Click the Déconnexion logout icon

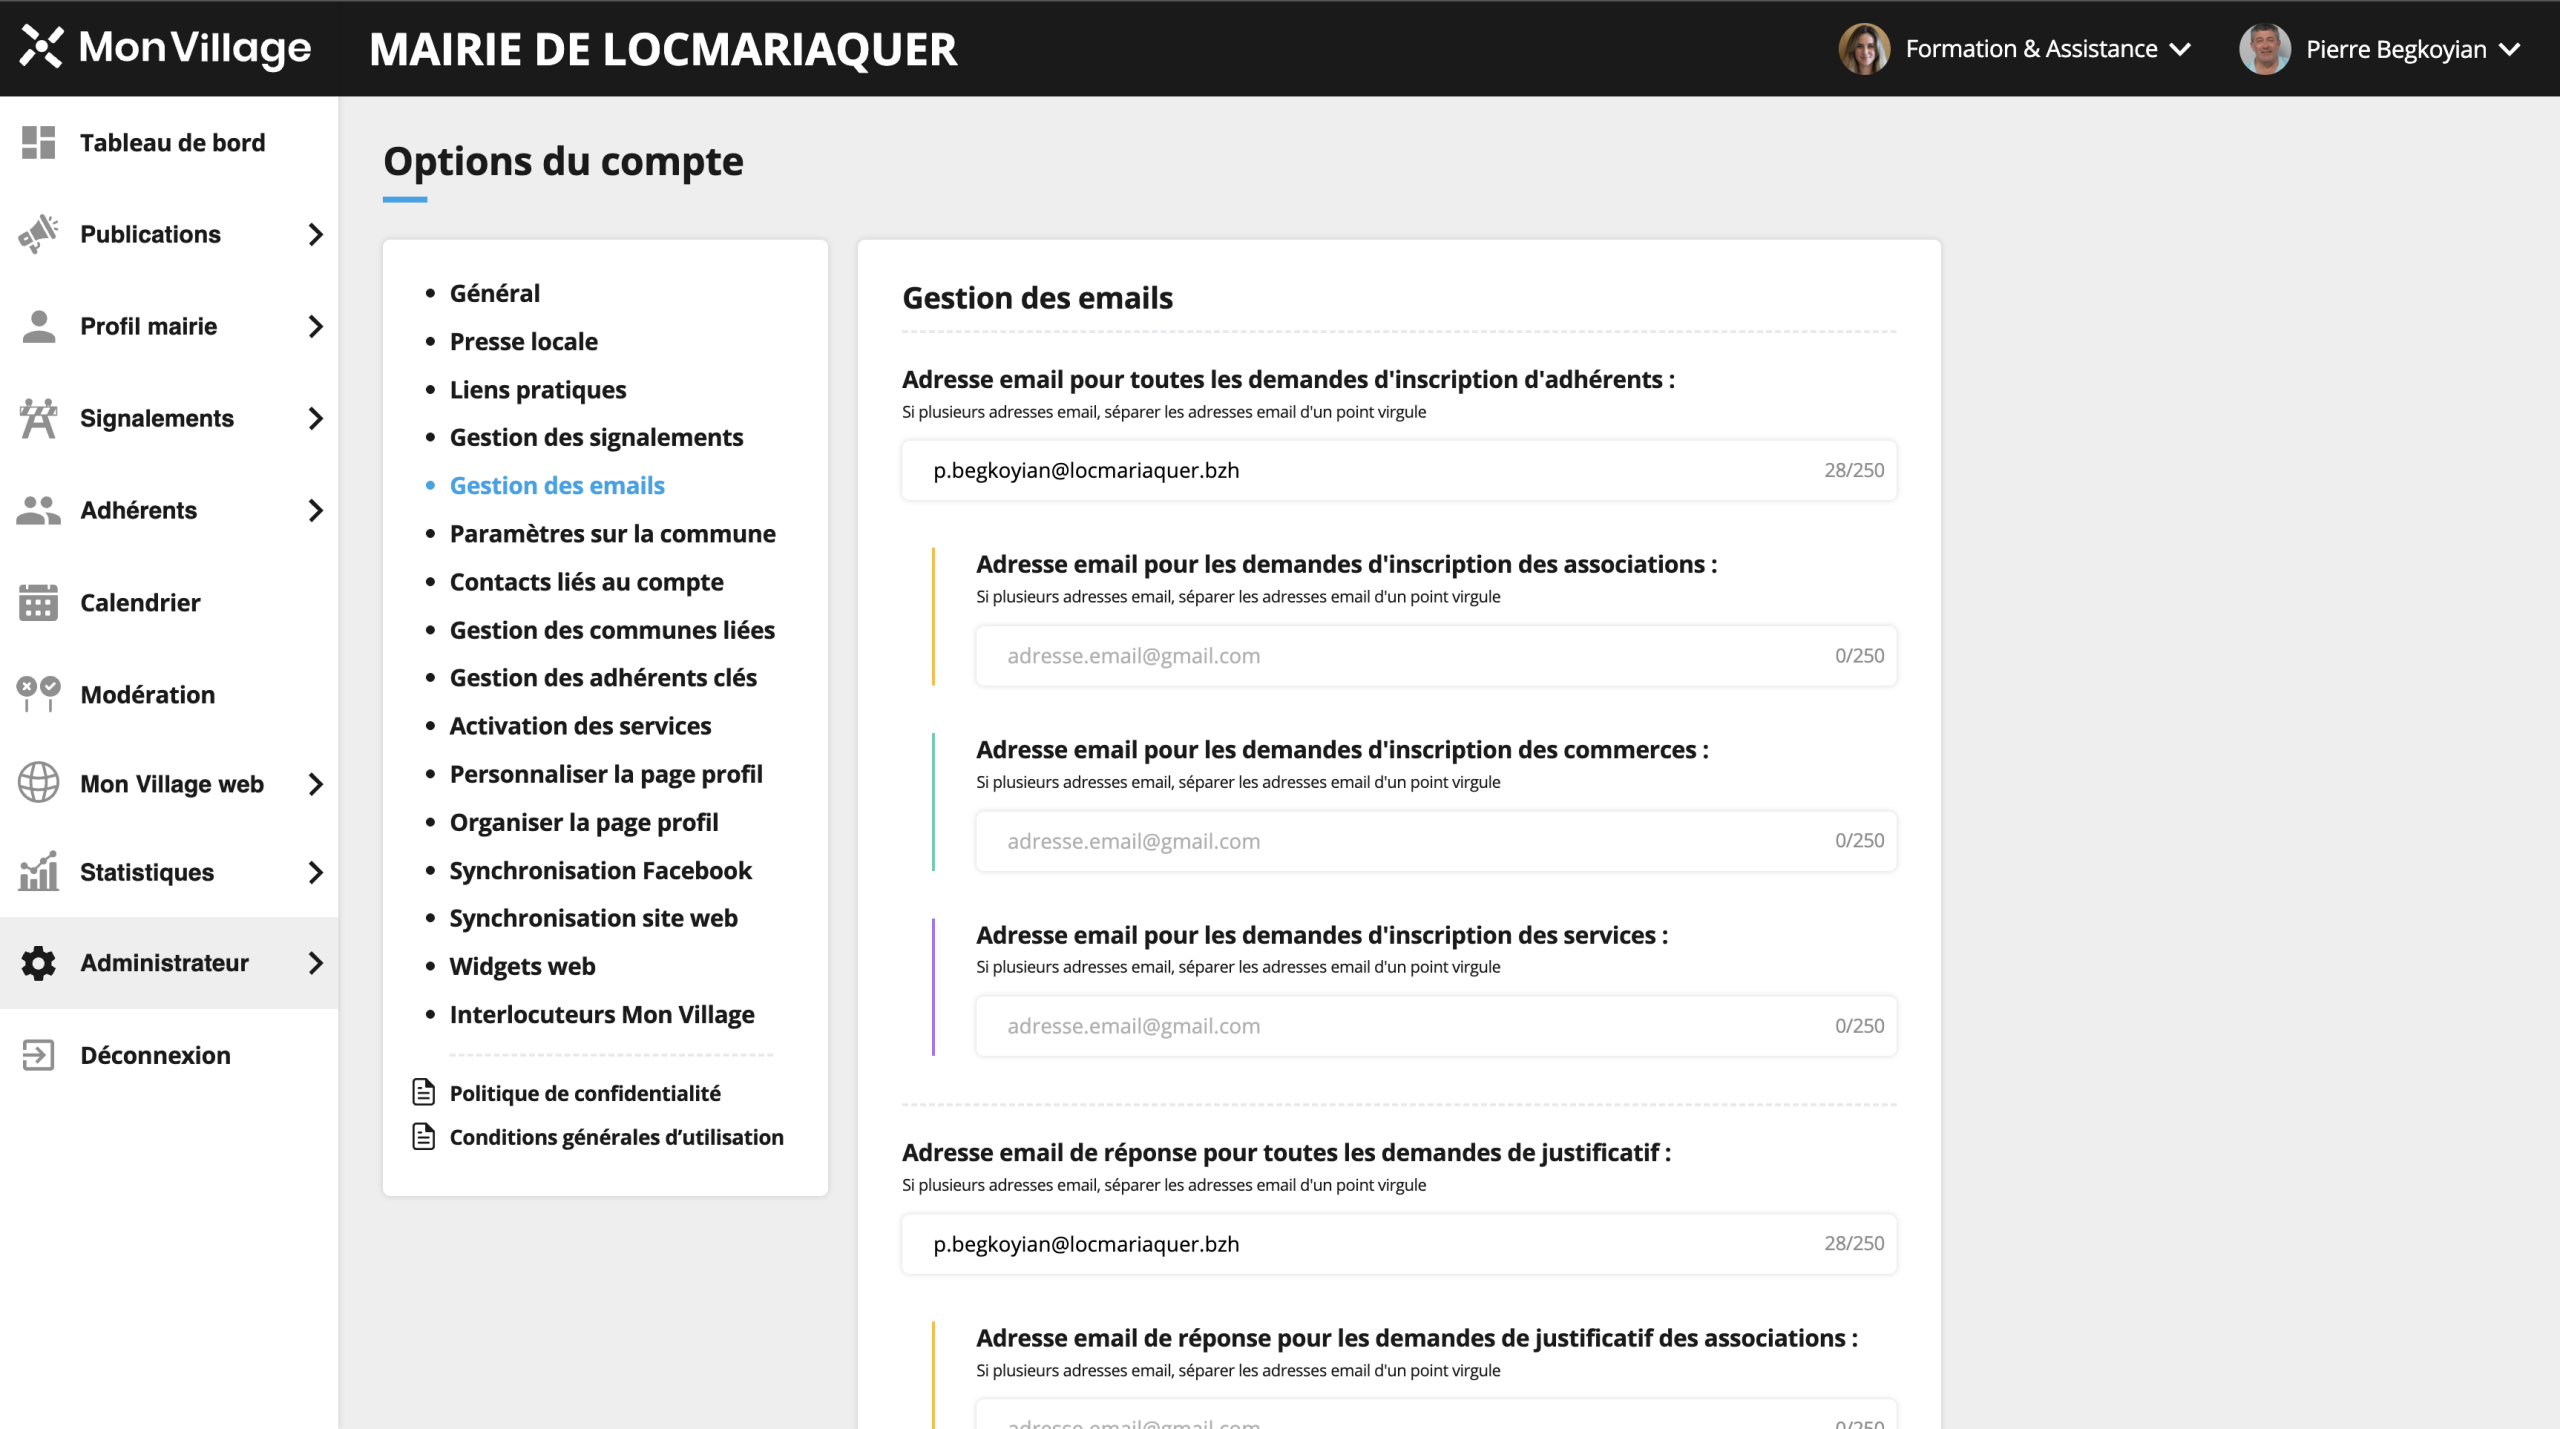coord(38,1055)
